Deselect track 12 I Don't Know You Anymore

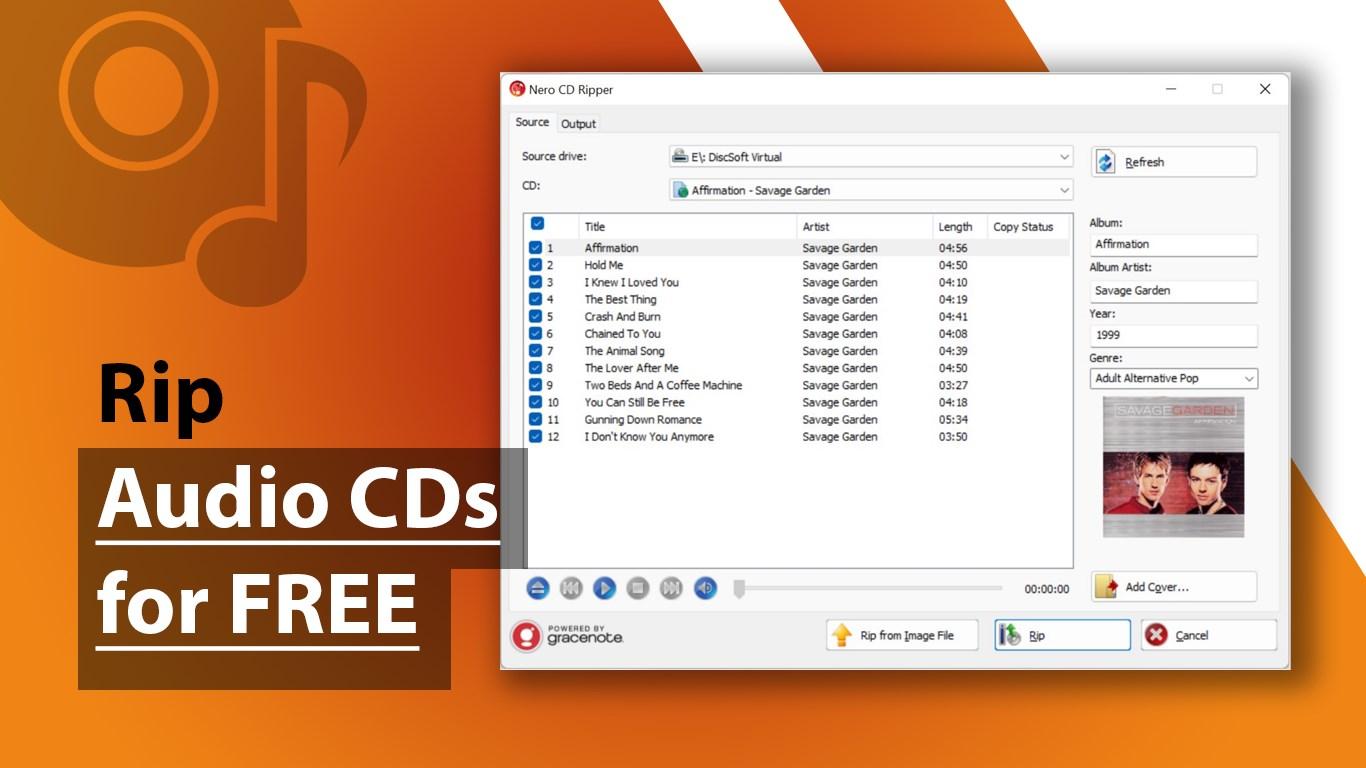(x=536, y=437)
